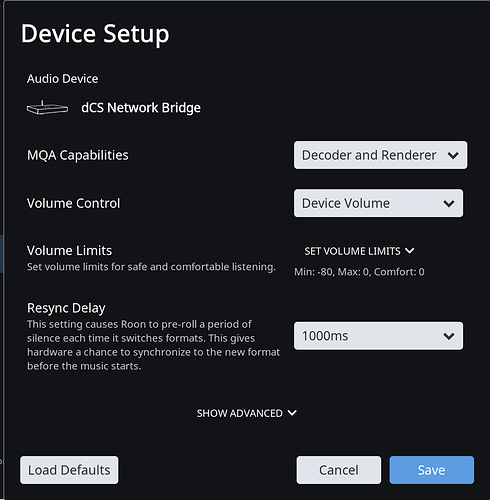Save the device setup

point(432,470)
